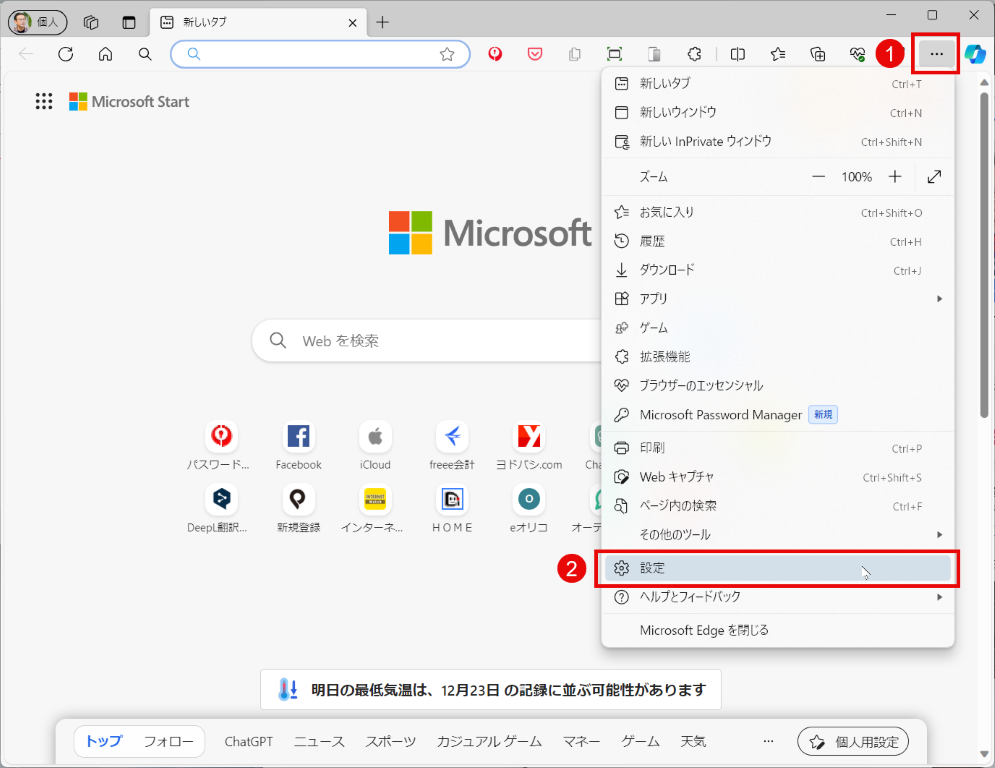Screen dimensions: 995x768
Task: Open ブラウザーのエッセンシャル menu item
Action: pyautogui.click(x=777, y=385)
